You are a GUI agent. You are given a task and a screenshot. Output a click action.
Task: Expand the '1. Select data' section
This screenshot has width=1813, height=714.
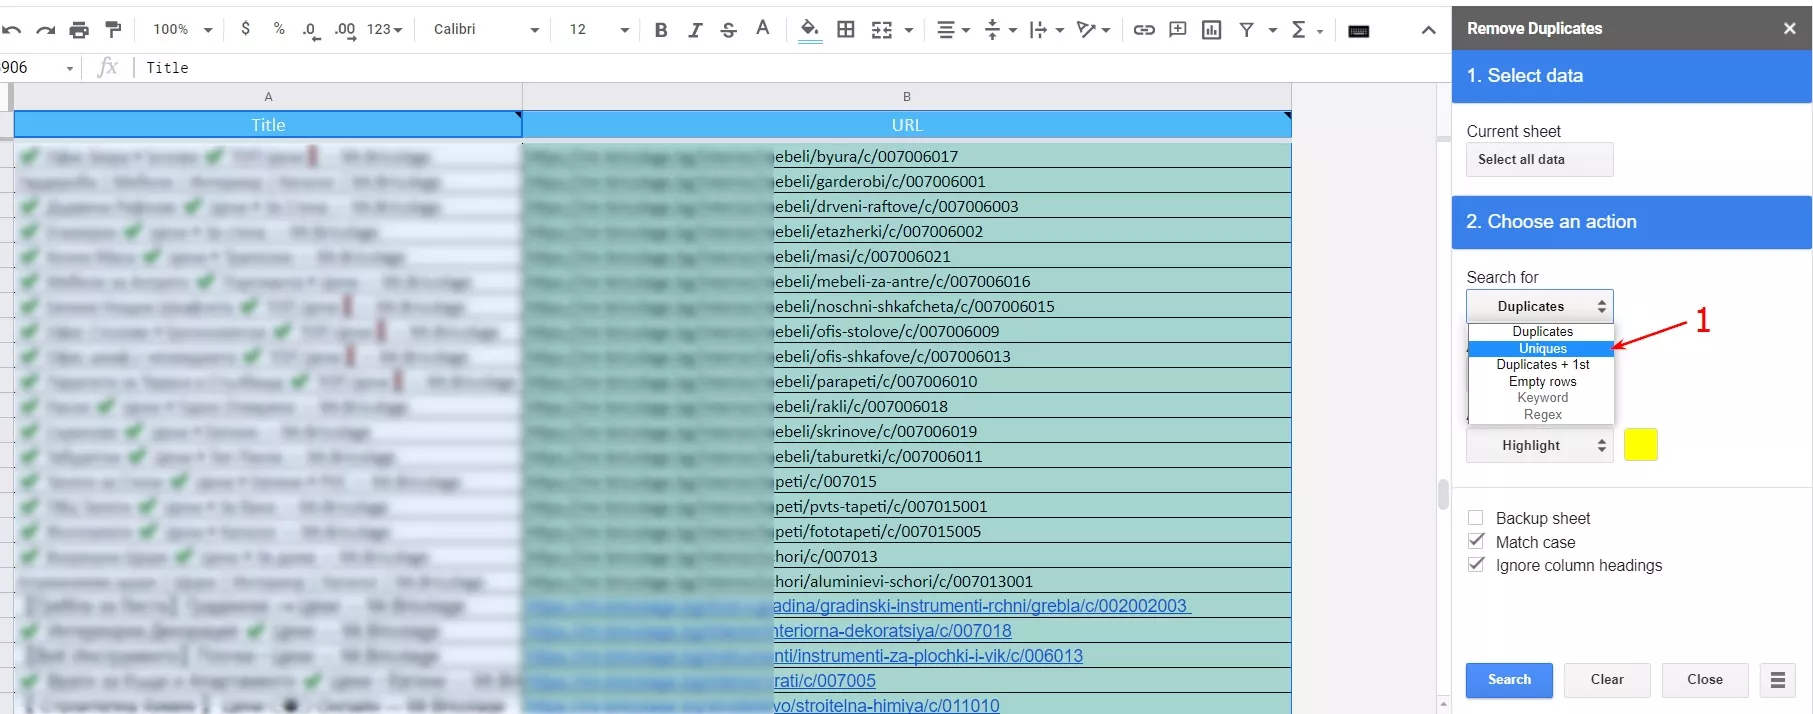[x=1631, y=76]
